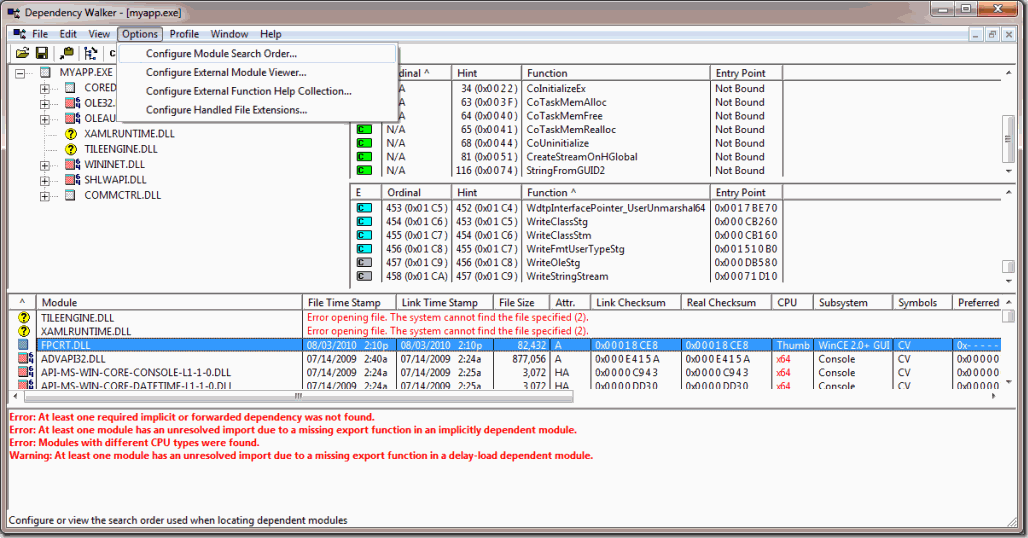Click the gray C icon of WriteStringStream row
Viewport: 1028px width, 538px height.
coord(364,277)
